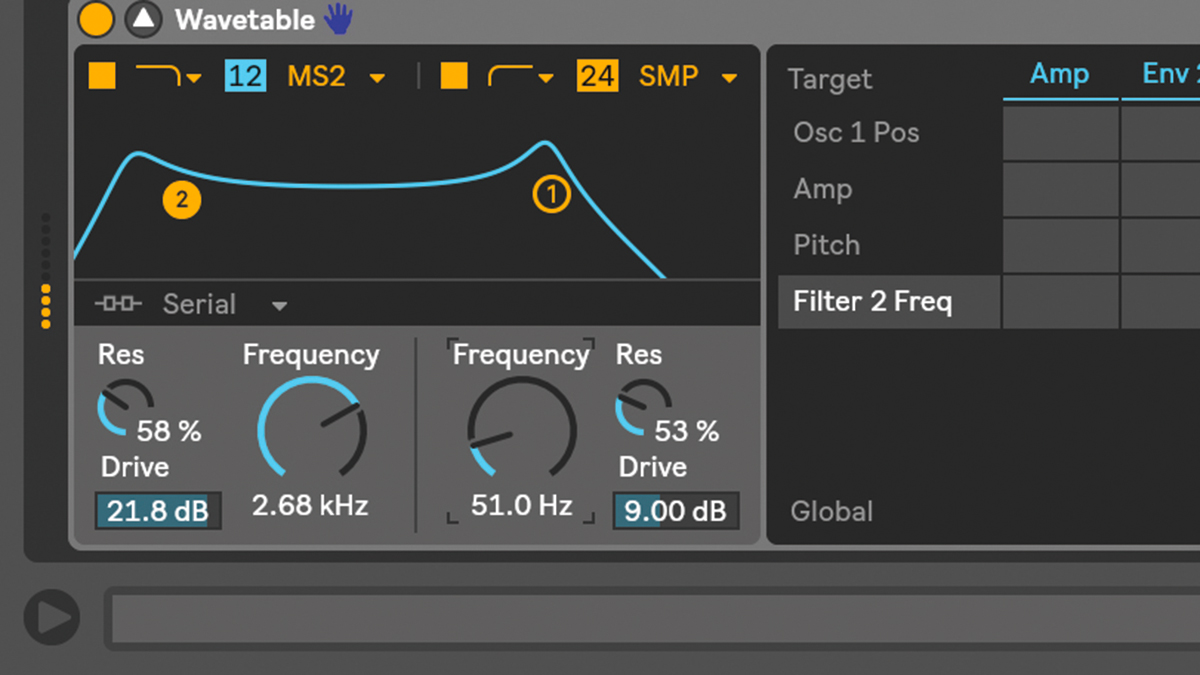
Task: Select the 51.0 Hz frequency value
Action: (520, 505)
